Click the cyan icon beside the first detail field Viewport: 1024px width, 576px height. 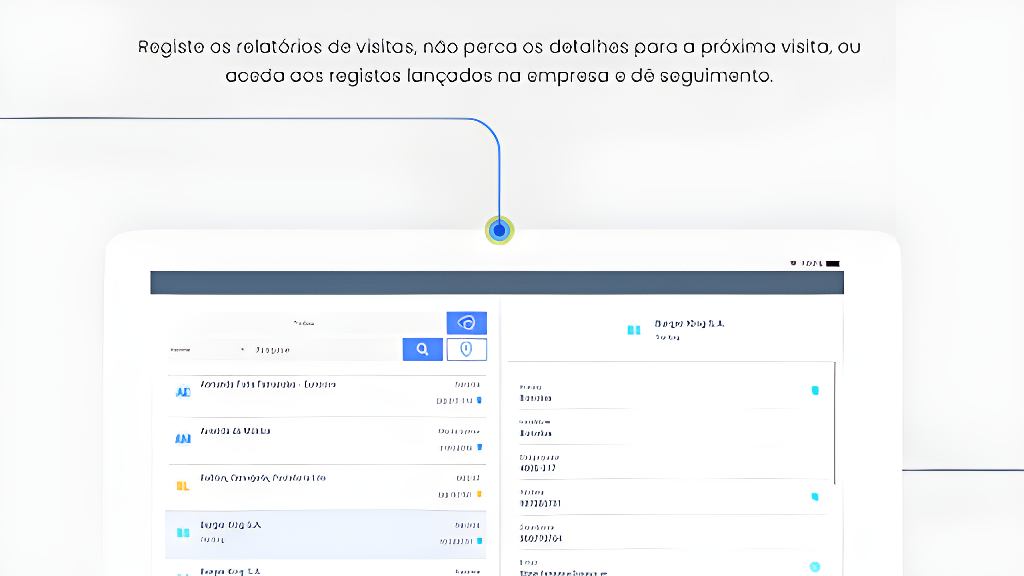point(815,391)
